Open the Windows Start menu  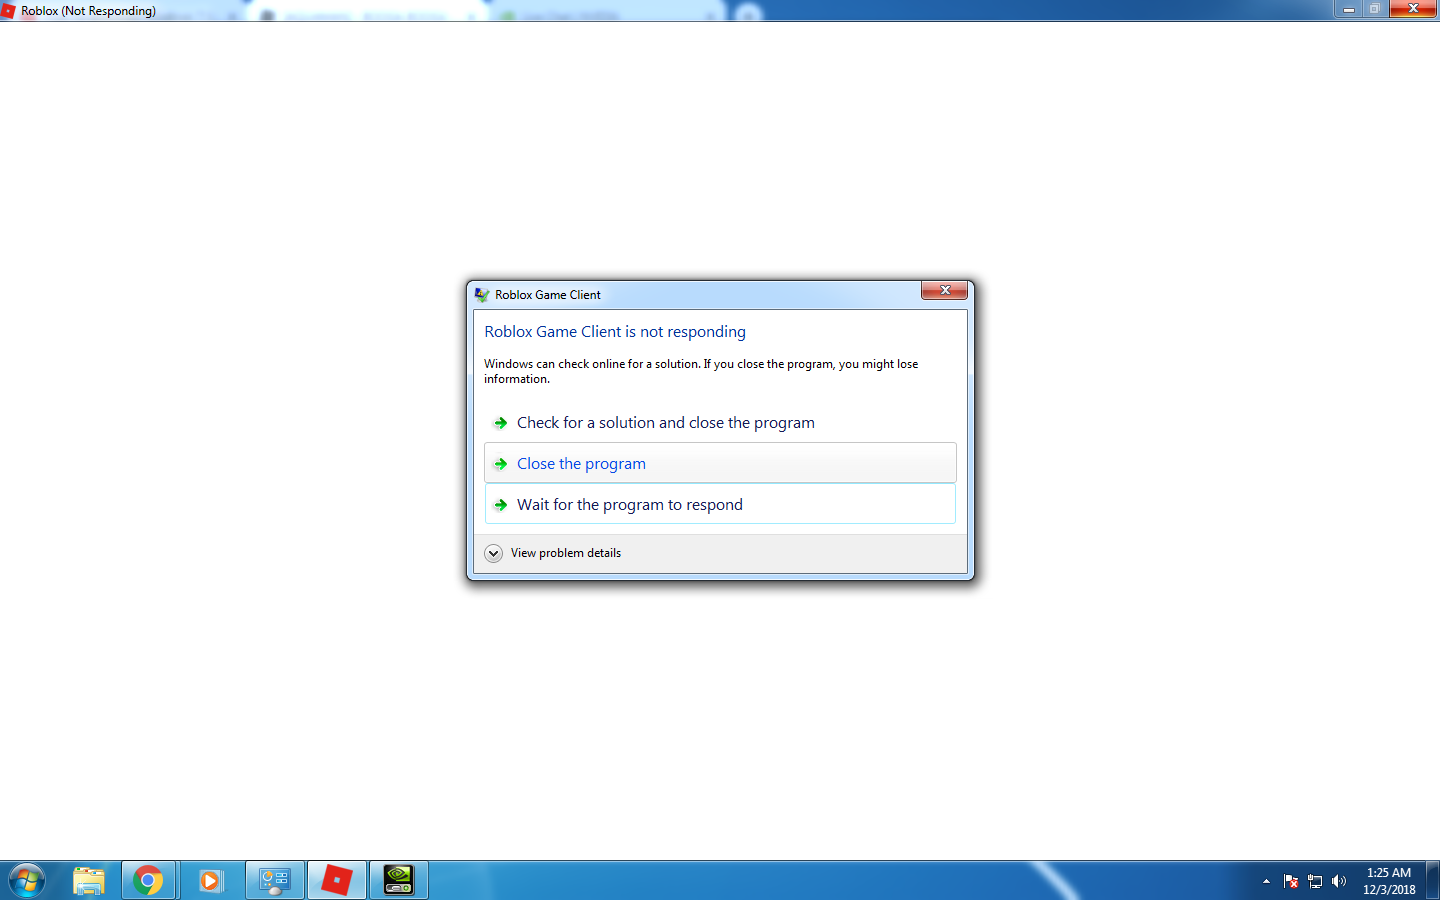[27, 880]
